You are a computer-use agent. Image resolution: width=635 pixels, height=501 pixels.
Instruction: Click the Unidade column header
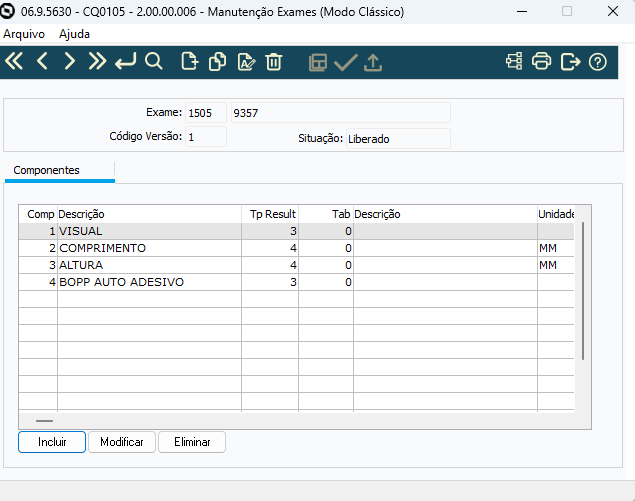tap(556, 214)
